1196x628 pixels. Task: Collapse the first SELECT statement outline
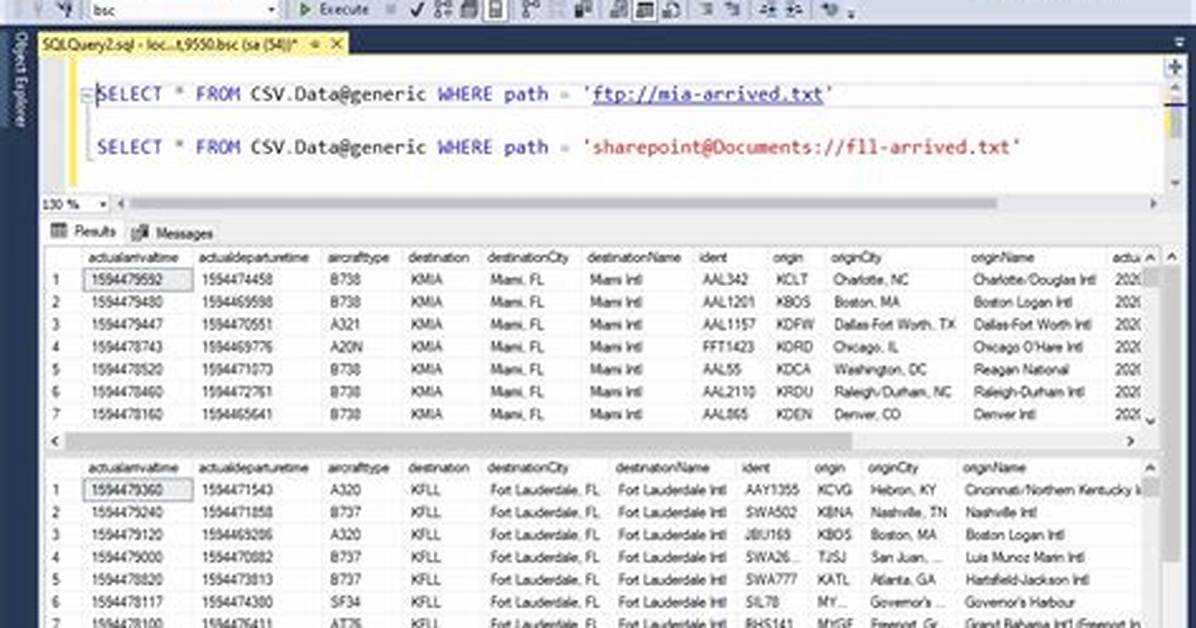pos(86,95)
